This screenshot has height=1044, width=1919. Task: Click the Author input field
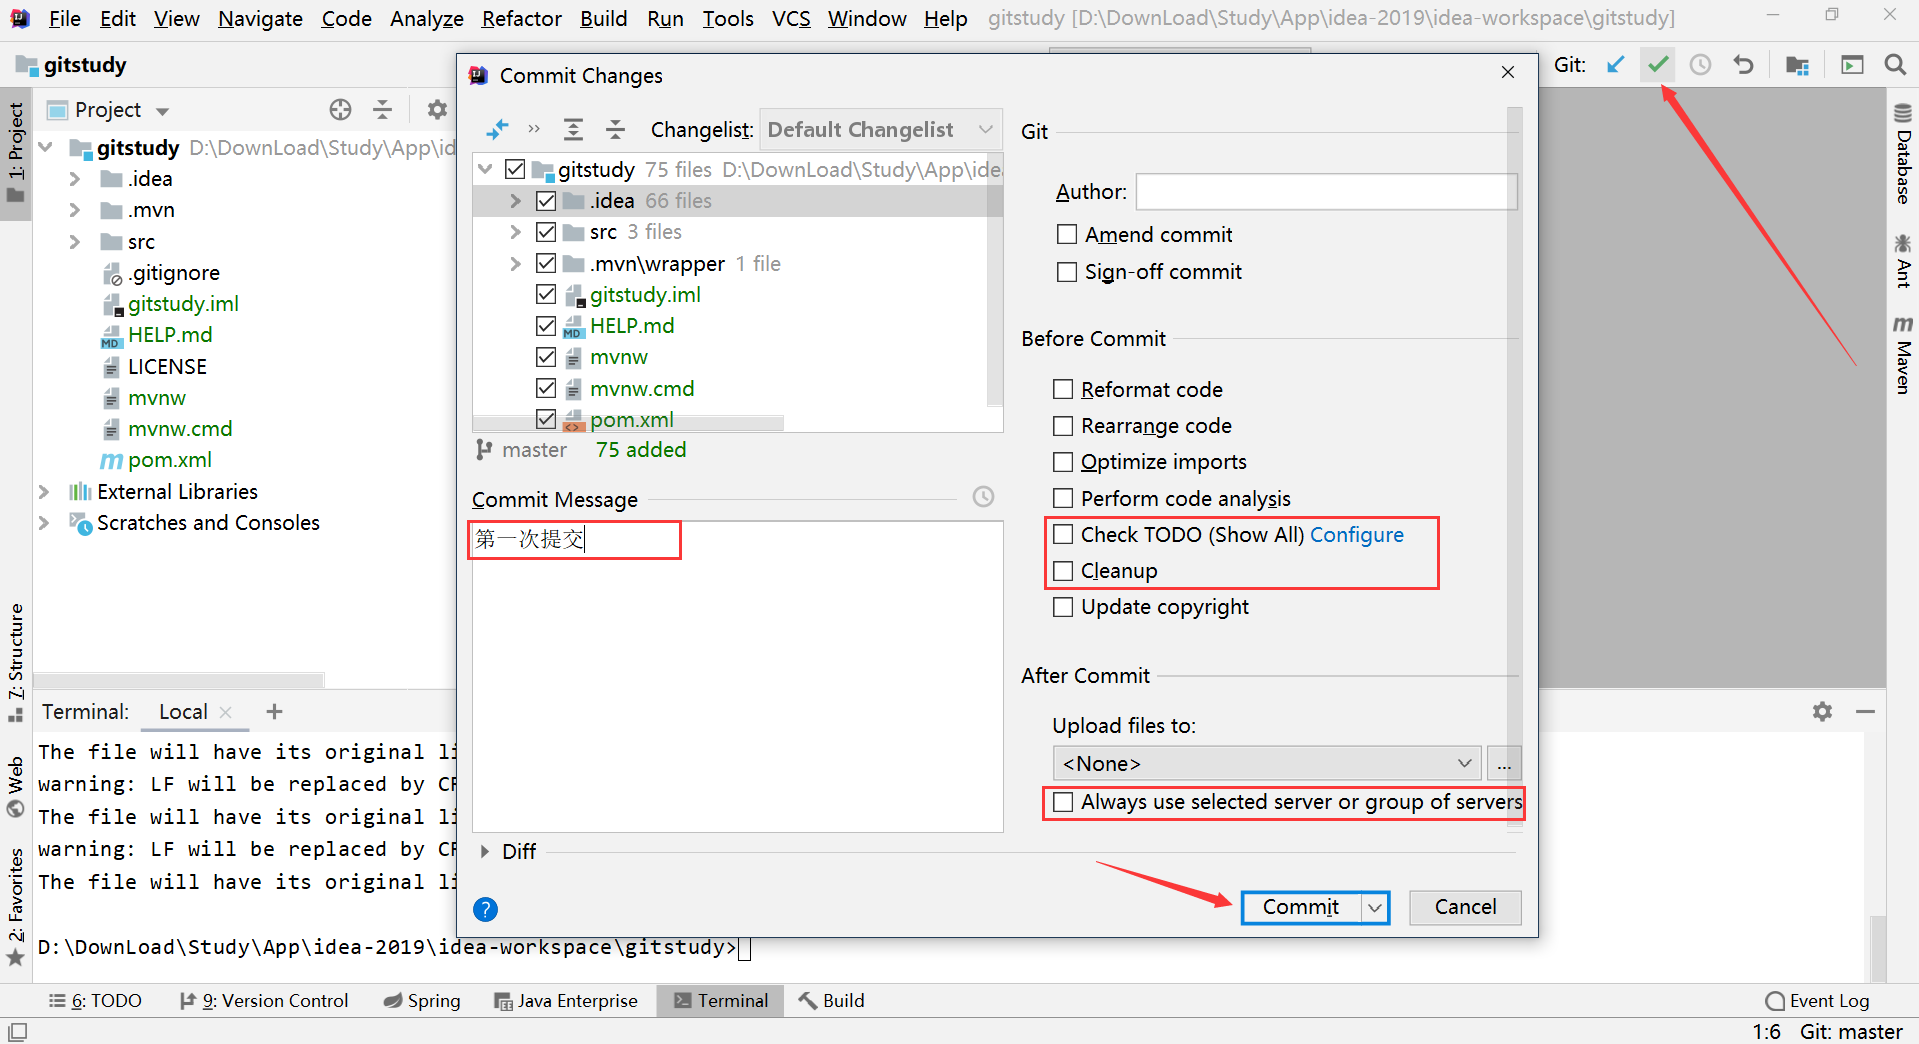[x=1326, y=191]
